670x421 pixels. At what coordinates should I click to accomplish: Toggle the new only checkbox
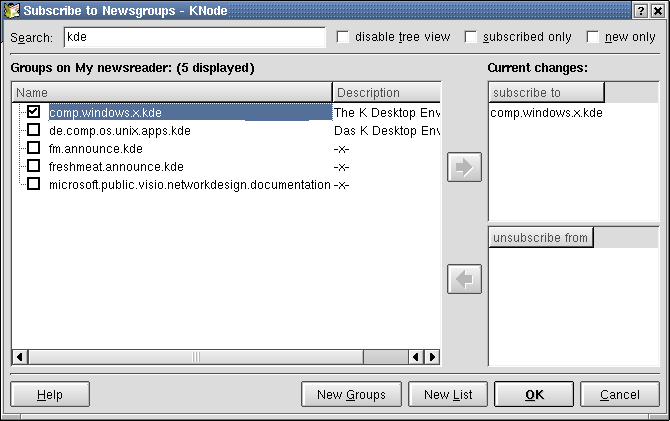point(593,37)
